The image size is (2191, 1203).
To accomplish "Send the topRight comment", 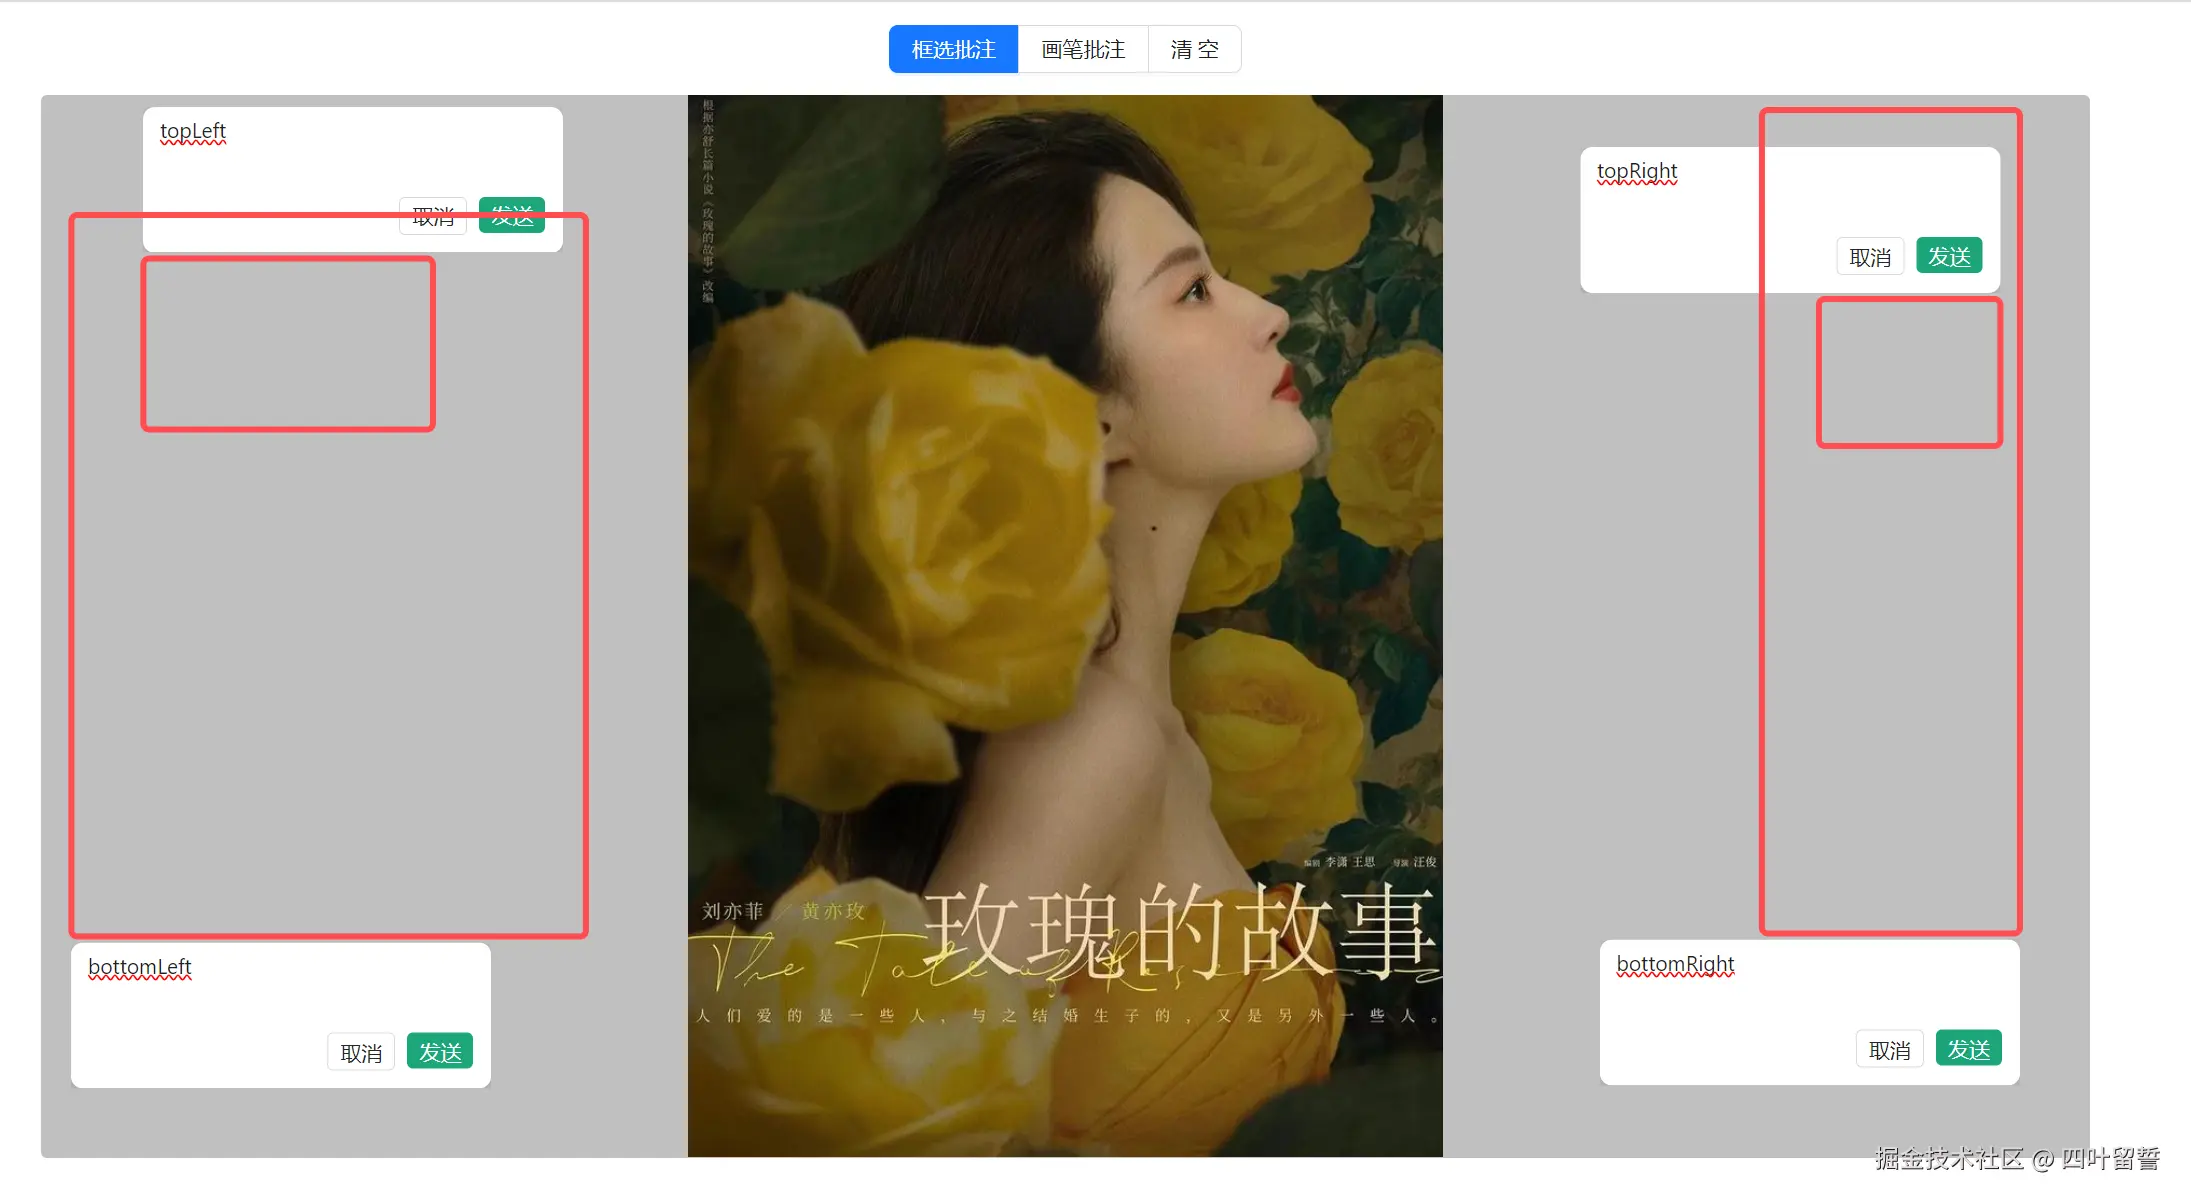I will point(1948,256).
